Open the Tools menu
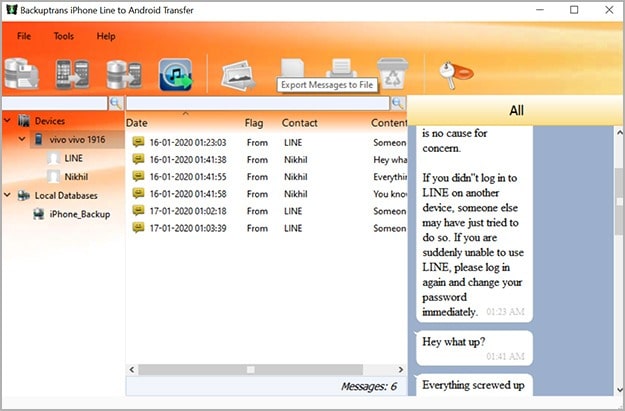This screenshot has height=411, width=625. tap(64, 36)
